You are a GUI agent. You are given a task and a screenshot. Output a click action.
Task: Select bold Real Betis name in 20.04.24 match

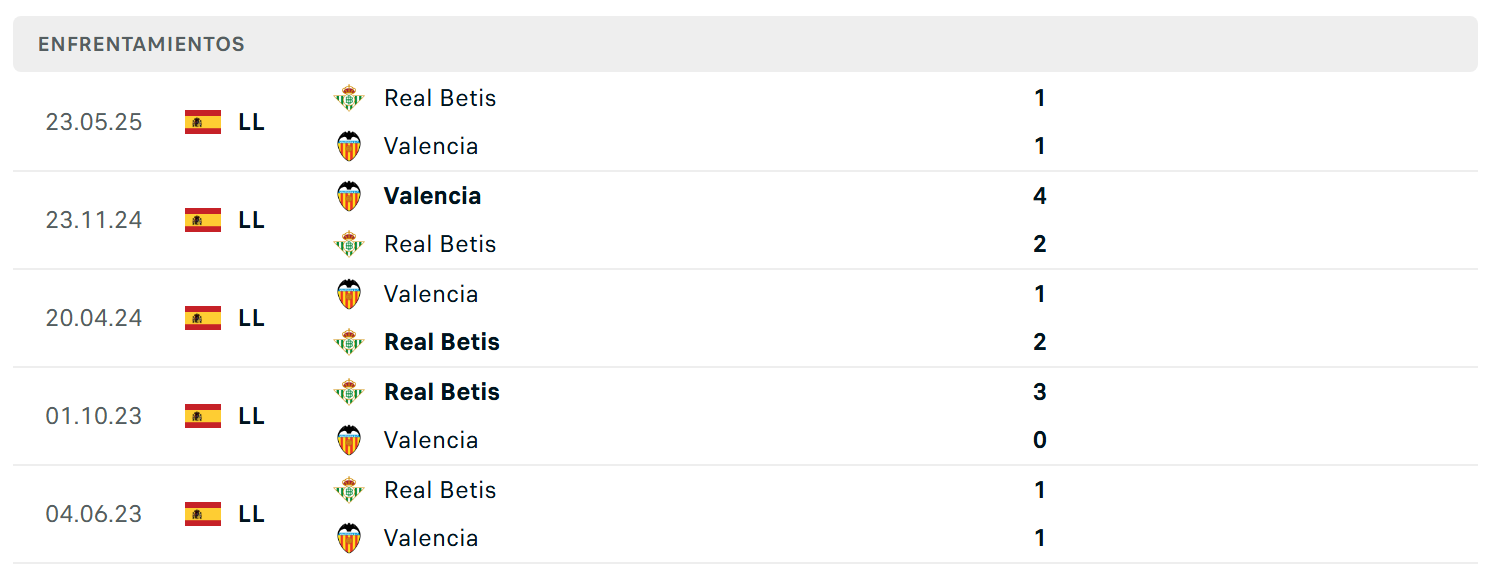click(x=442, y=342)
